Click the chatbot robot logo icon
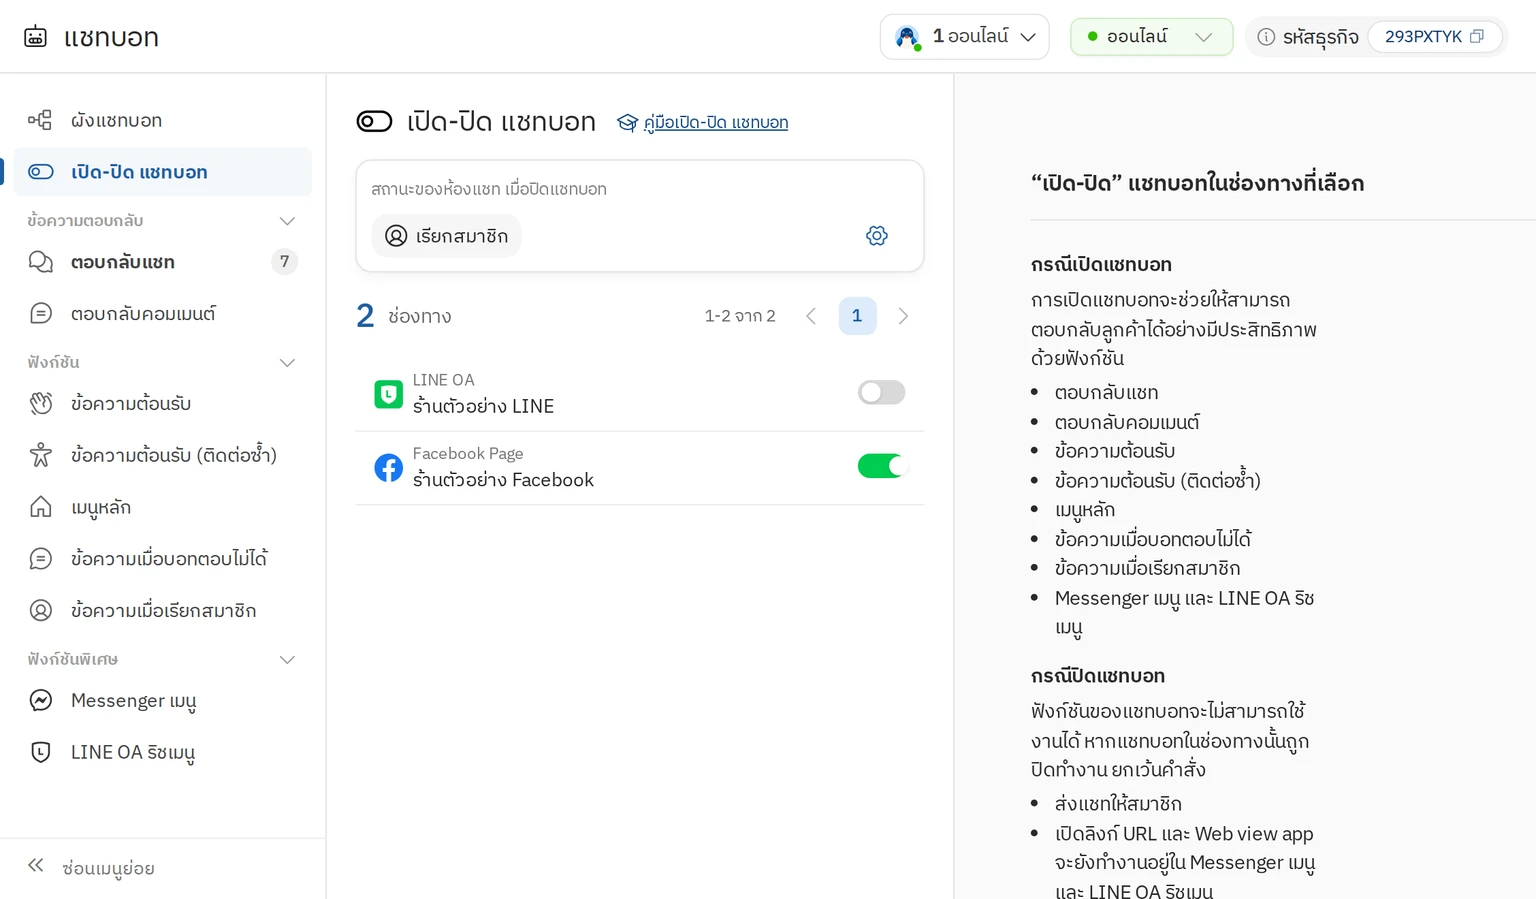This screenshot has width=1536, height=899. (x=35, y=37)
